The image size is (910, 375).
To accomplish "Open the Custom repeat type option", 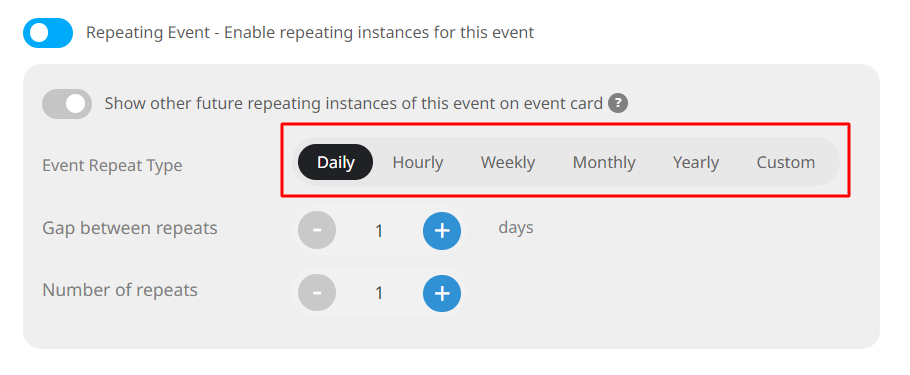I will coord(786,162).
